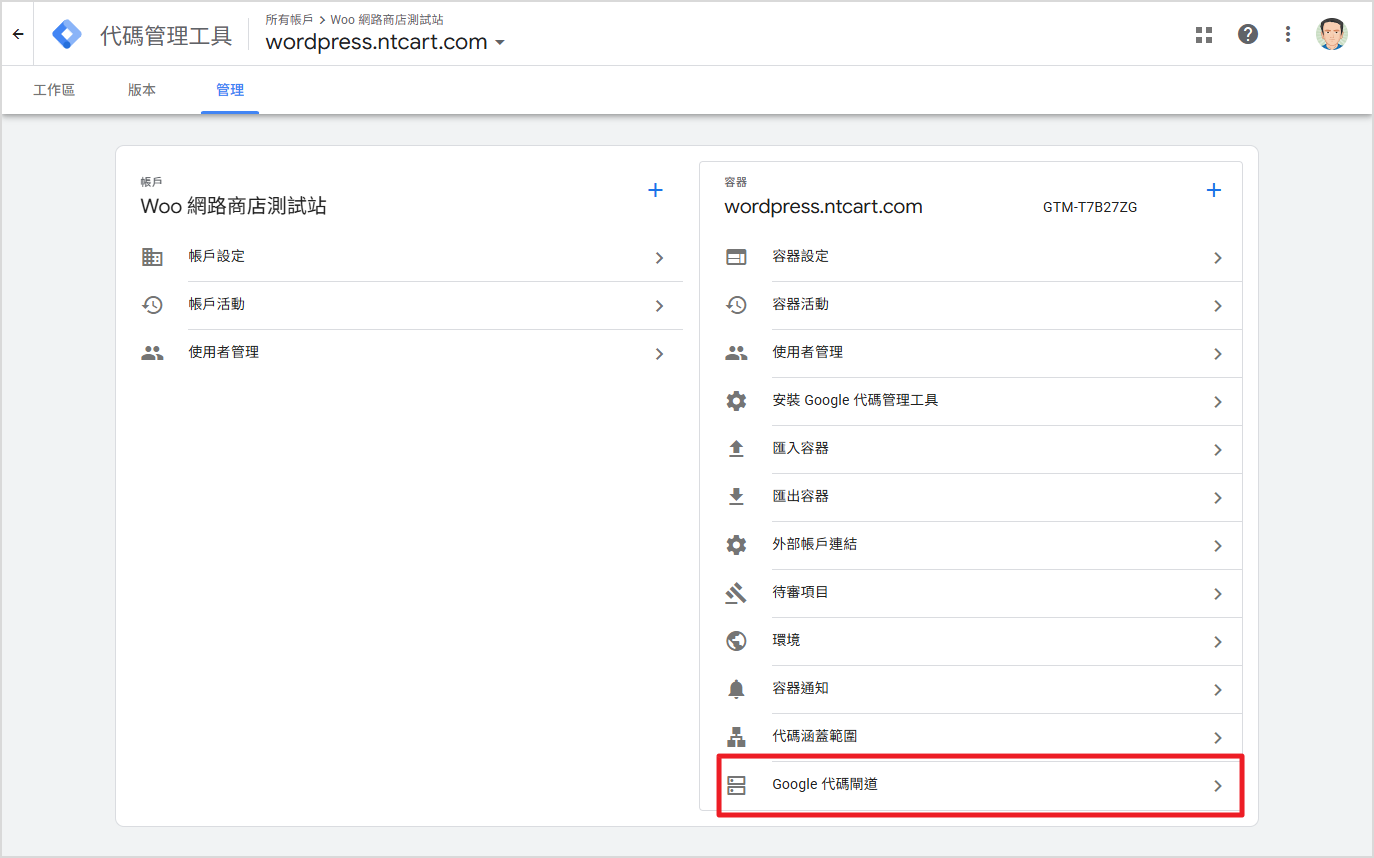Click Woo 網路商店測試站 breadcrumb link
The height and width of the screenshot is (858, 1374).
click(x=387, y=19)
